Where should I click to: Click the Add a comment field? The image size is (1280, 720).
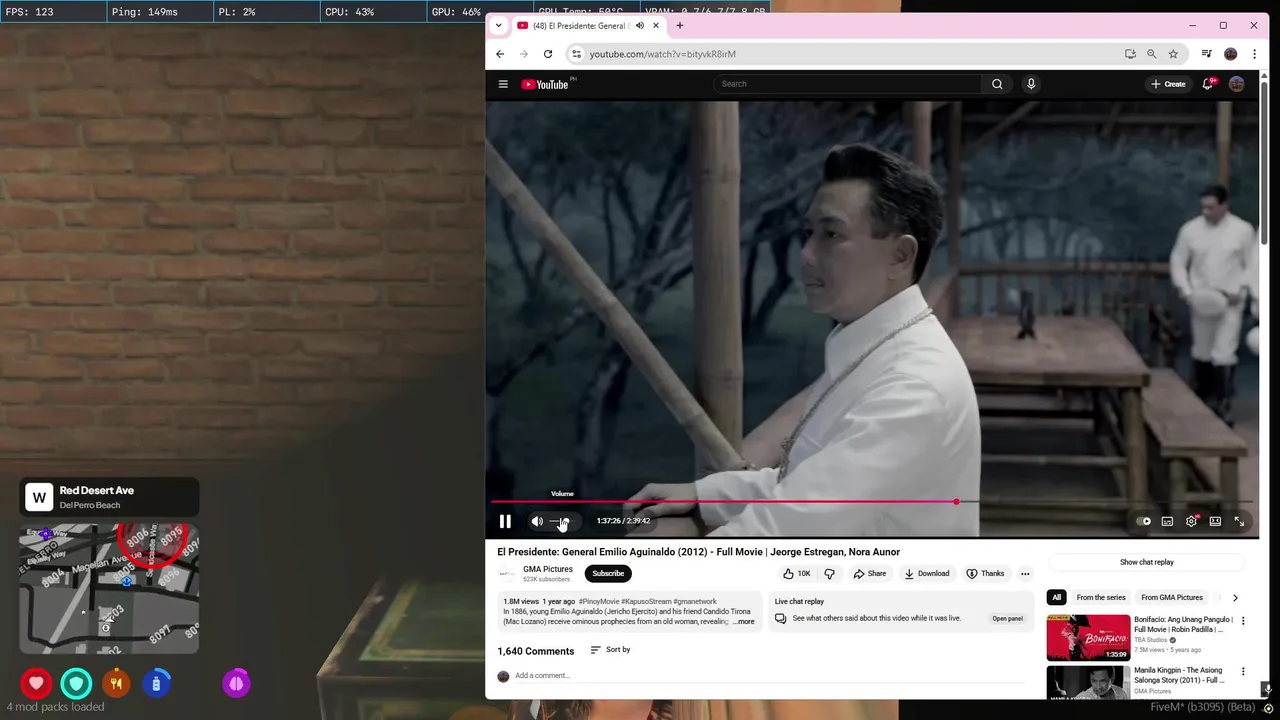point(770,676)
